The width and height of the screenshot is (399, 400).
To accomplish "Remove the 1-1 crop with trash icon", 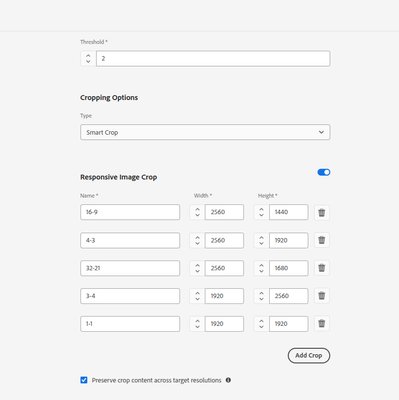I will (322, 324).
